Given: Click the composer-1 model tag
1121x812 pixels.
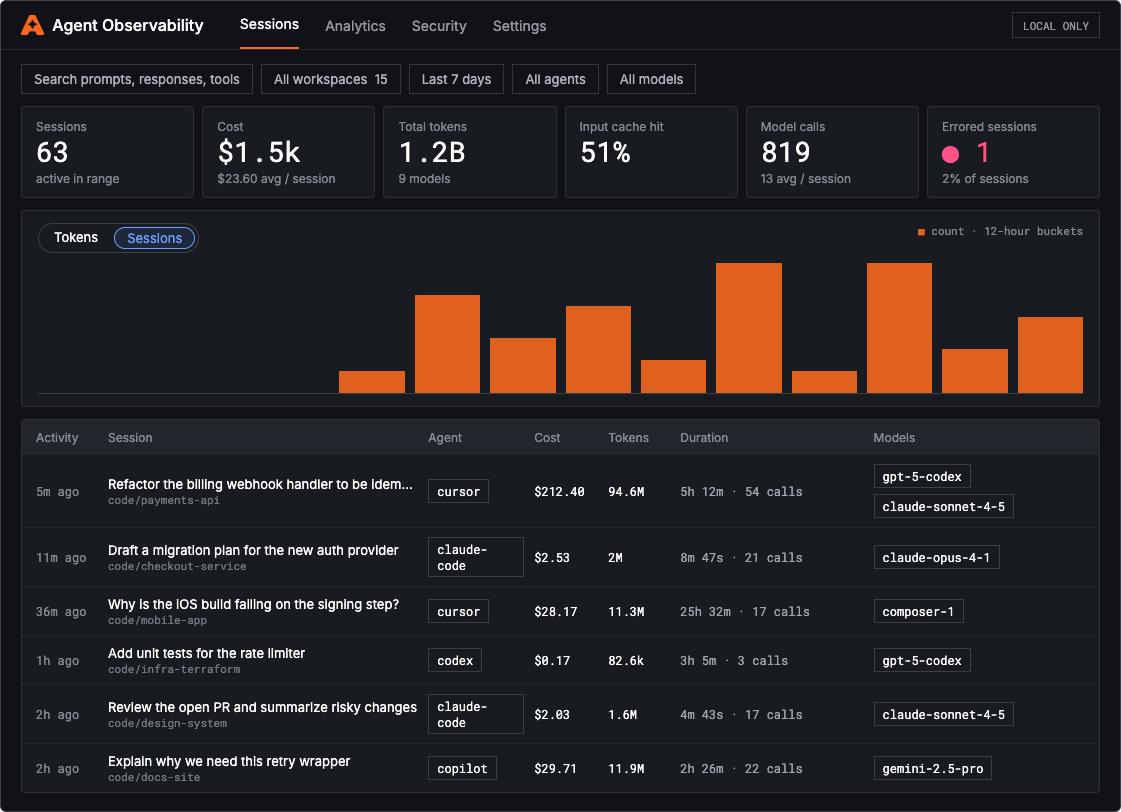Looking at the screenshot, I should click(918, 611).
